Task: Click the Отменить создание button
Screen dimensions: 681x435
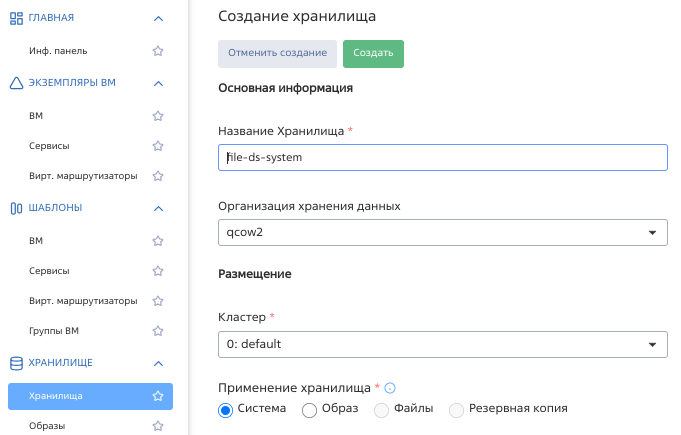Action: (x=278, y=54)
